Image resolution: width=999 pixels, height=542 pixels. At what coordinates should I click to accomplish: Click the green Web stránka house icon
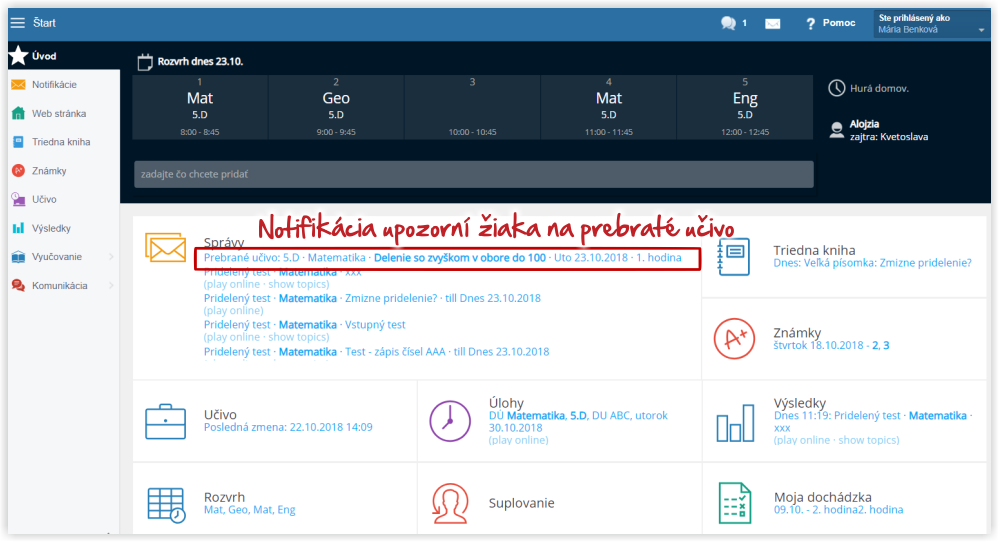coord(18,113)
